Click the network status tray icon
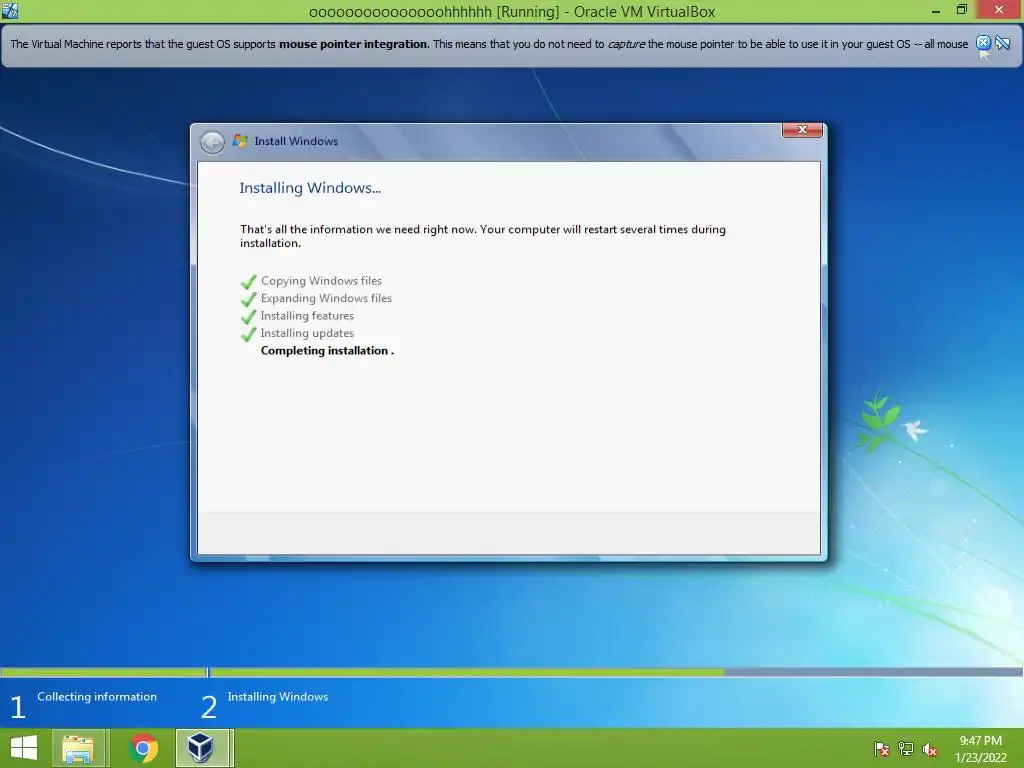This screenshot has width=1024, height=768. point(906,749)
